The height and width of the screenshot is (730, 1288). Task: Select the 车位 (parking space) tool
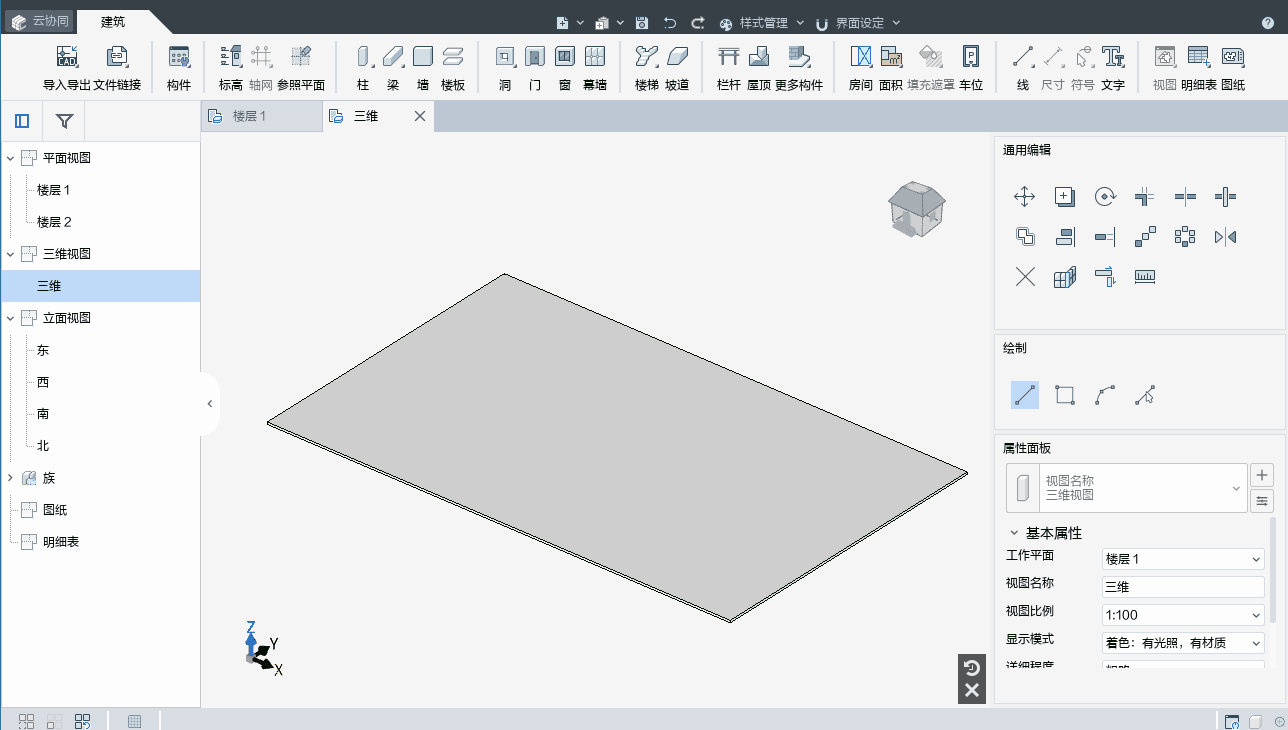(971, 67)
